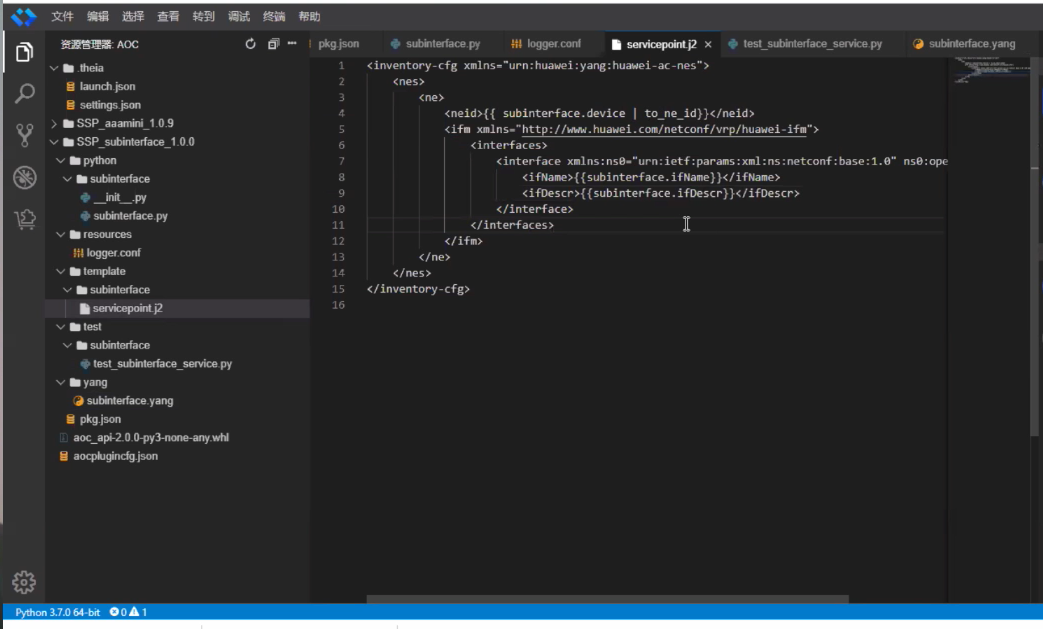
Task: Click the editor horizontal scrollbar
Action: (x=607, y=599)
